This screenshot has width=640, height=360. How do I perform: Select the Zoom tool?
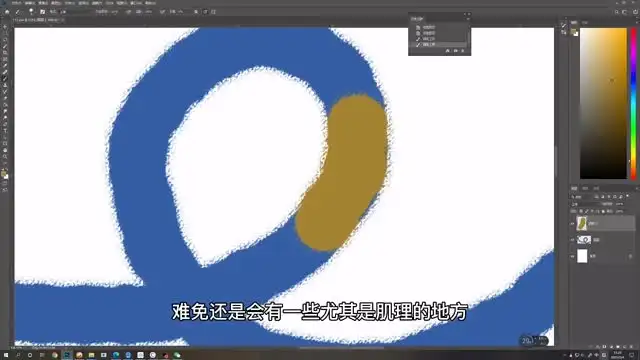click(5, 157)
